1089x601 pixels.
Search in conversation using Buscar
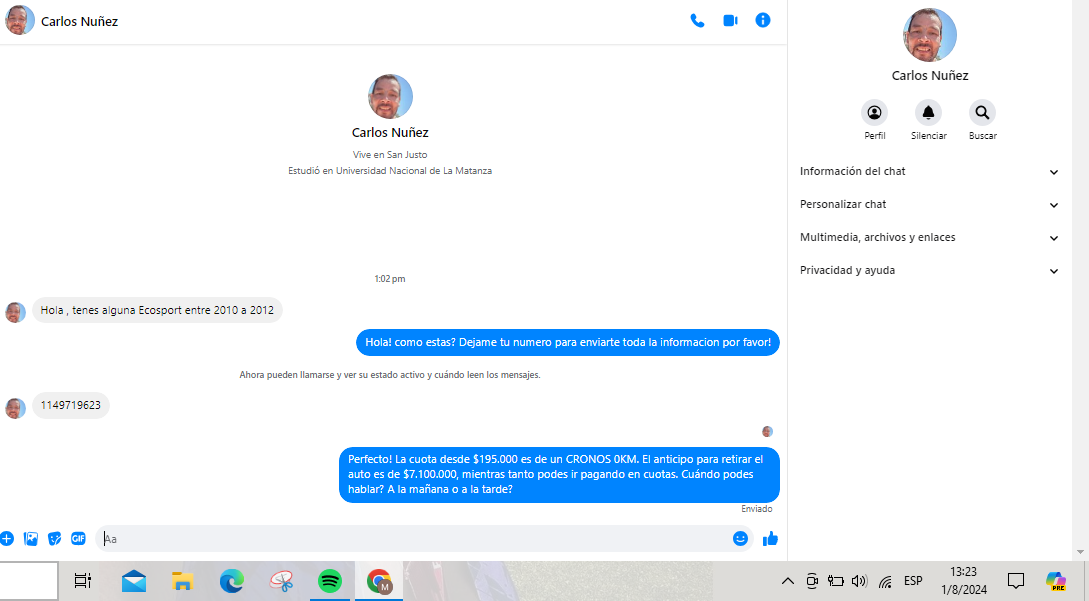click(982, 113)
